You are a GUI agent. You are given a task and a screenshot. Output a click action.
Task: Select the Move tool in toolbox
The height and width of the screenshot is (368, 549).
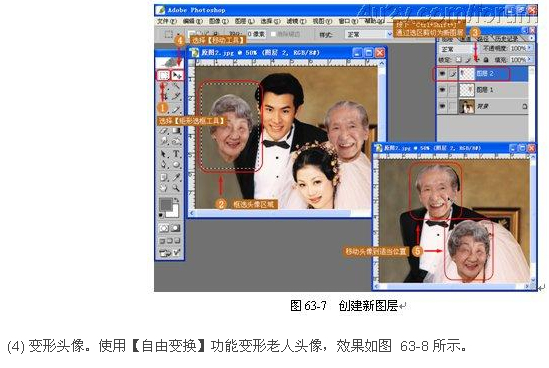tap(177, 75)
